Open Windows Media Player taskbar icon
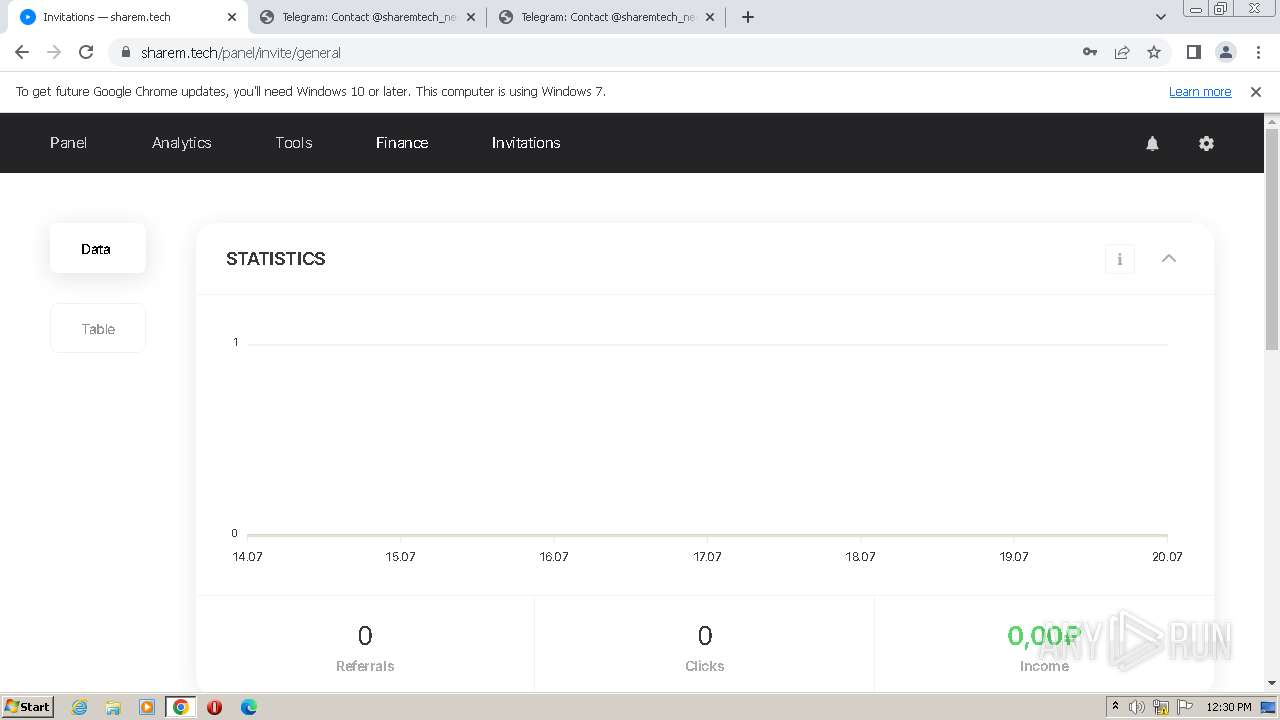Image resolution: width=1280 pixels, height=720 pixels. click(147, 707)
